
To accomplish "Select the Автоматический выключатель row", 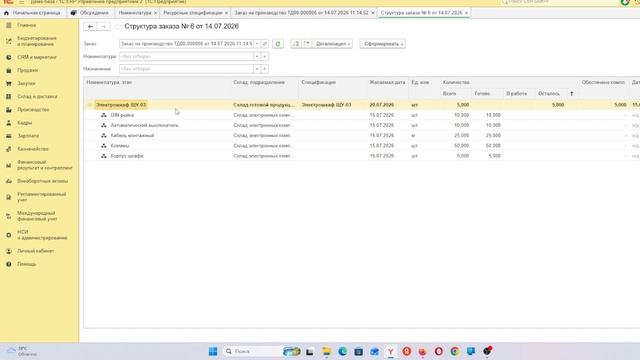I will coord(362,125).
